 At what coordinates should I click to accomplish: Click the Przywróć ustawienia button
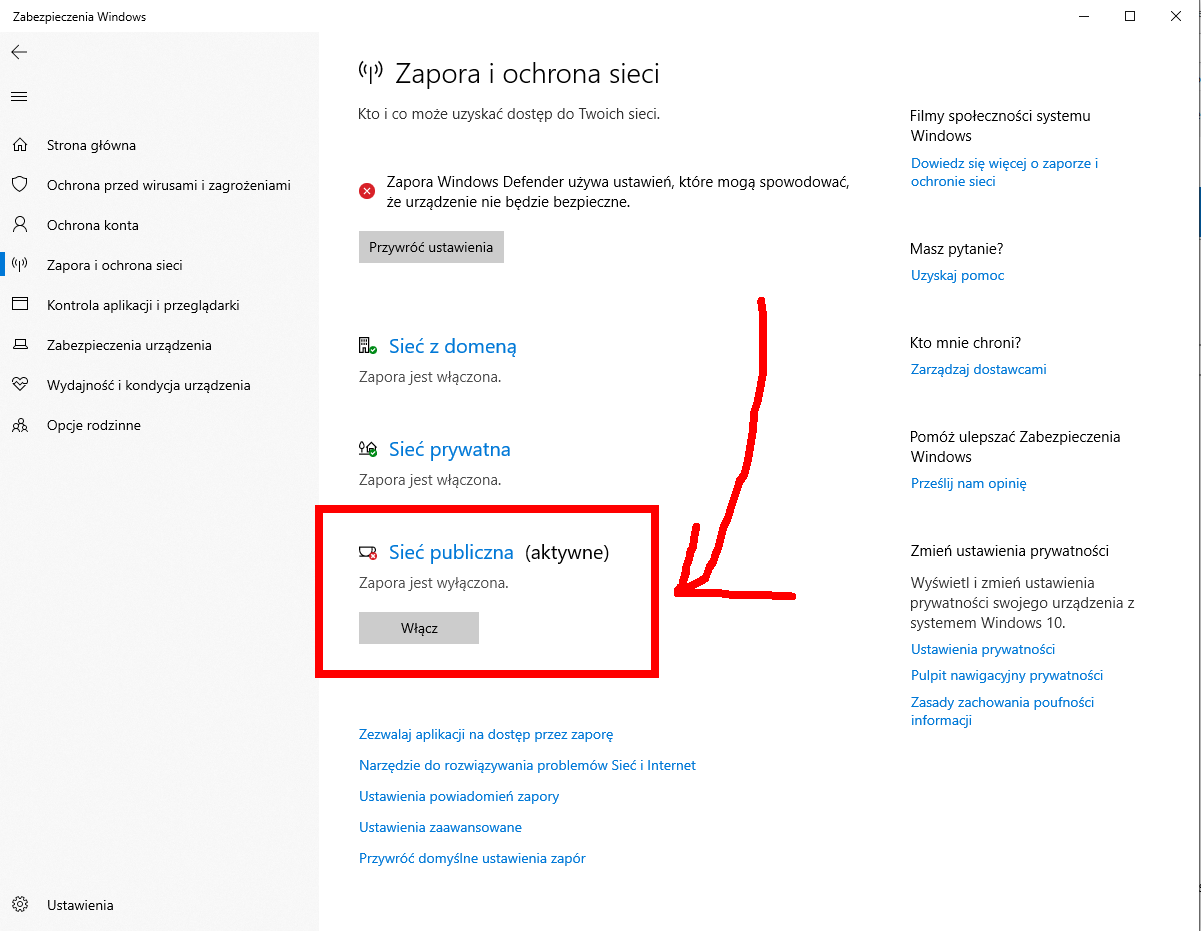431,247
